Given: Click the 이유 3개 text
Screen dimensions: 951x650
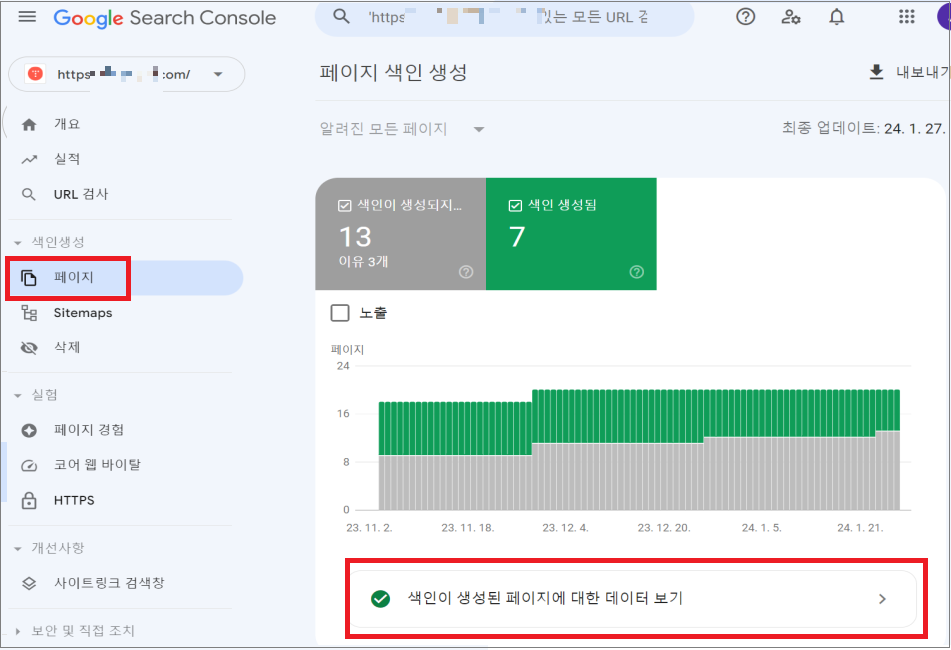Looking at the screenshot, I should [x=363, y=262].
